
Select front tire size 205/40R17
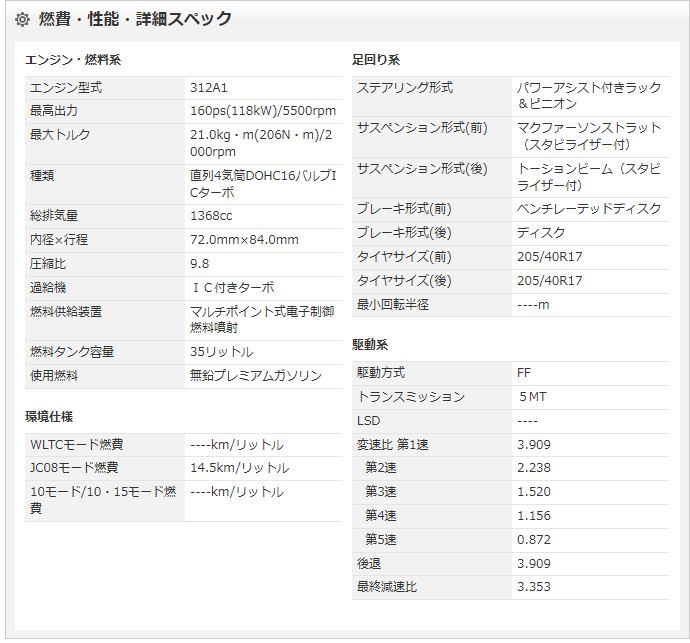point(550,257)
